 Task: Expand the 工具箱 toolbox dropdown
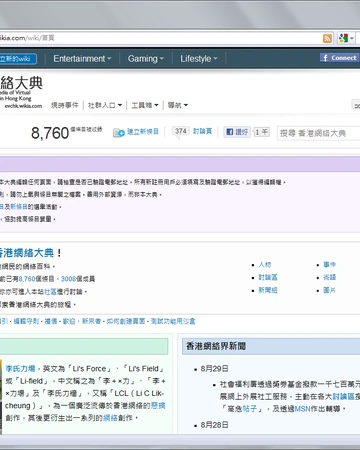145,105
